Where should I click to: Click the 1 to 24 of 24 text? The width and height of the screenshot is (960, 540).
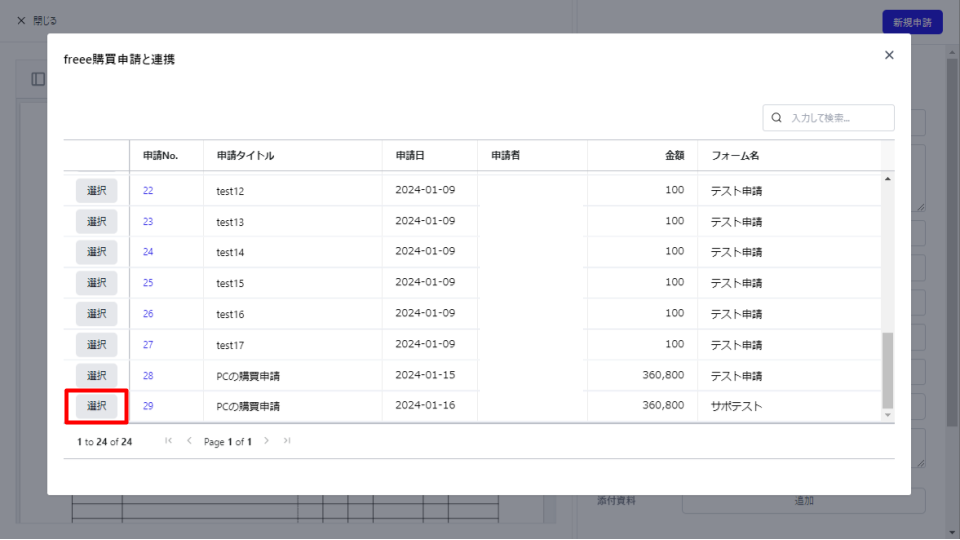[x=105, y=441]
